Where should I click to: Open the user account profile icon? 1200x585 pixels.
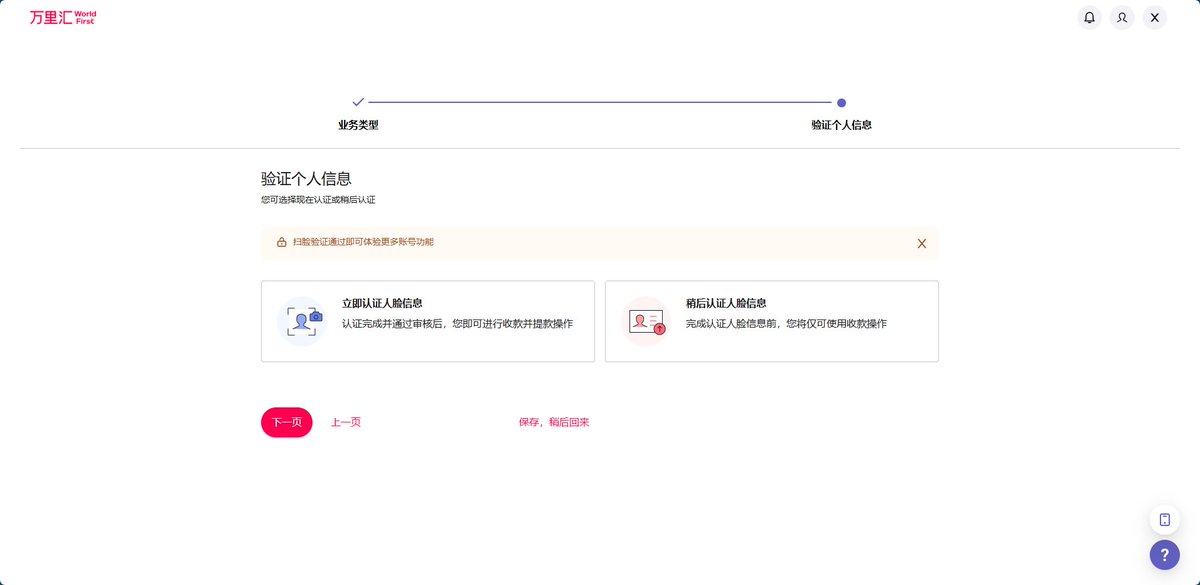pos(1122,17)
